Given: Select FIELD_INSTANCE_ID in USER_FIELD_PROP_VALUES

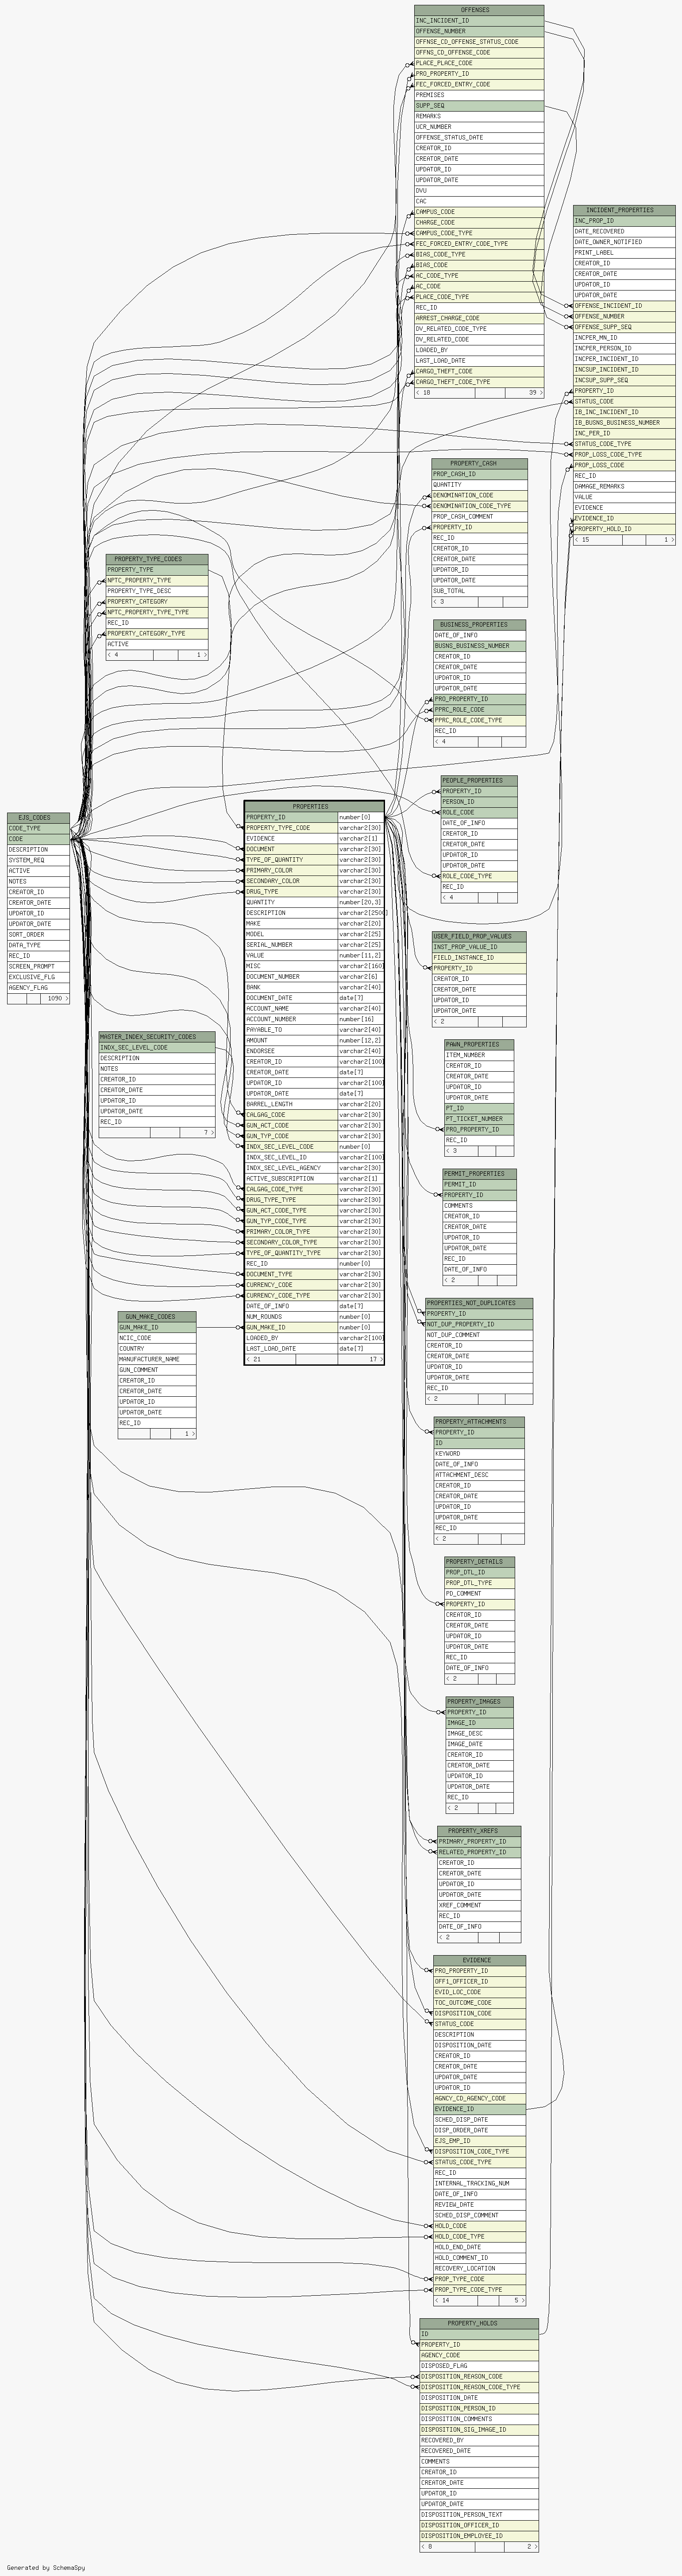Looking at the screenshot, I should 479,958.
